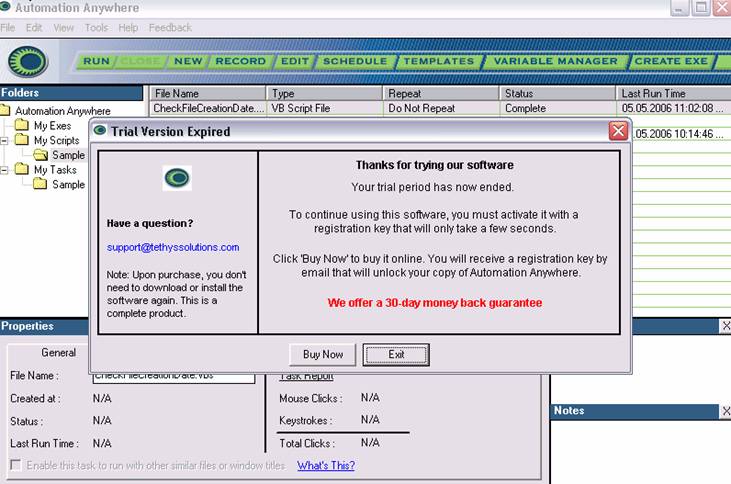The width and height of the screenshot is (731, 484).
Task: Click the open Sample folder icon under My Scripts
Action: tap(41, 154)
